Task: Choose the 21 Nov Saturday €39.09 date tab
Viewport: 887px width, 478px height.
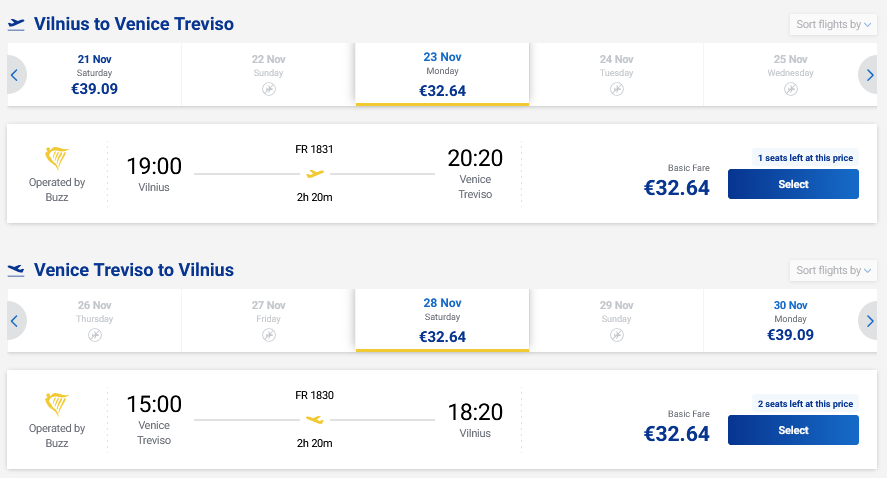Action: (94, 75)
